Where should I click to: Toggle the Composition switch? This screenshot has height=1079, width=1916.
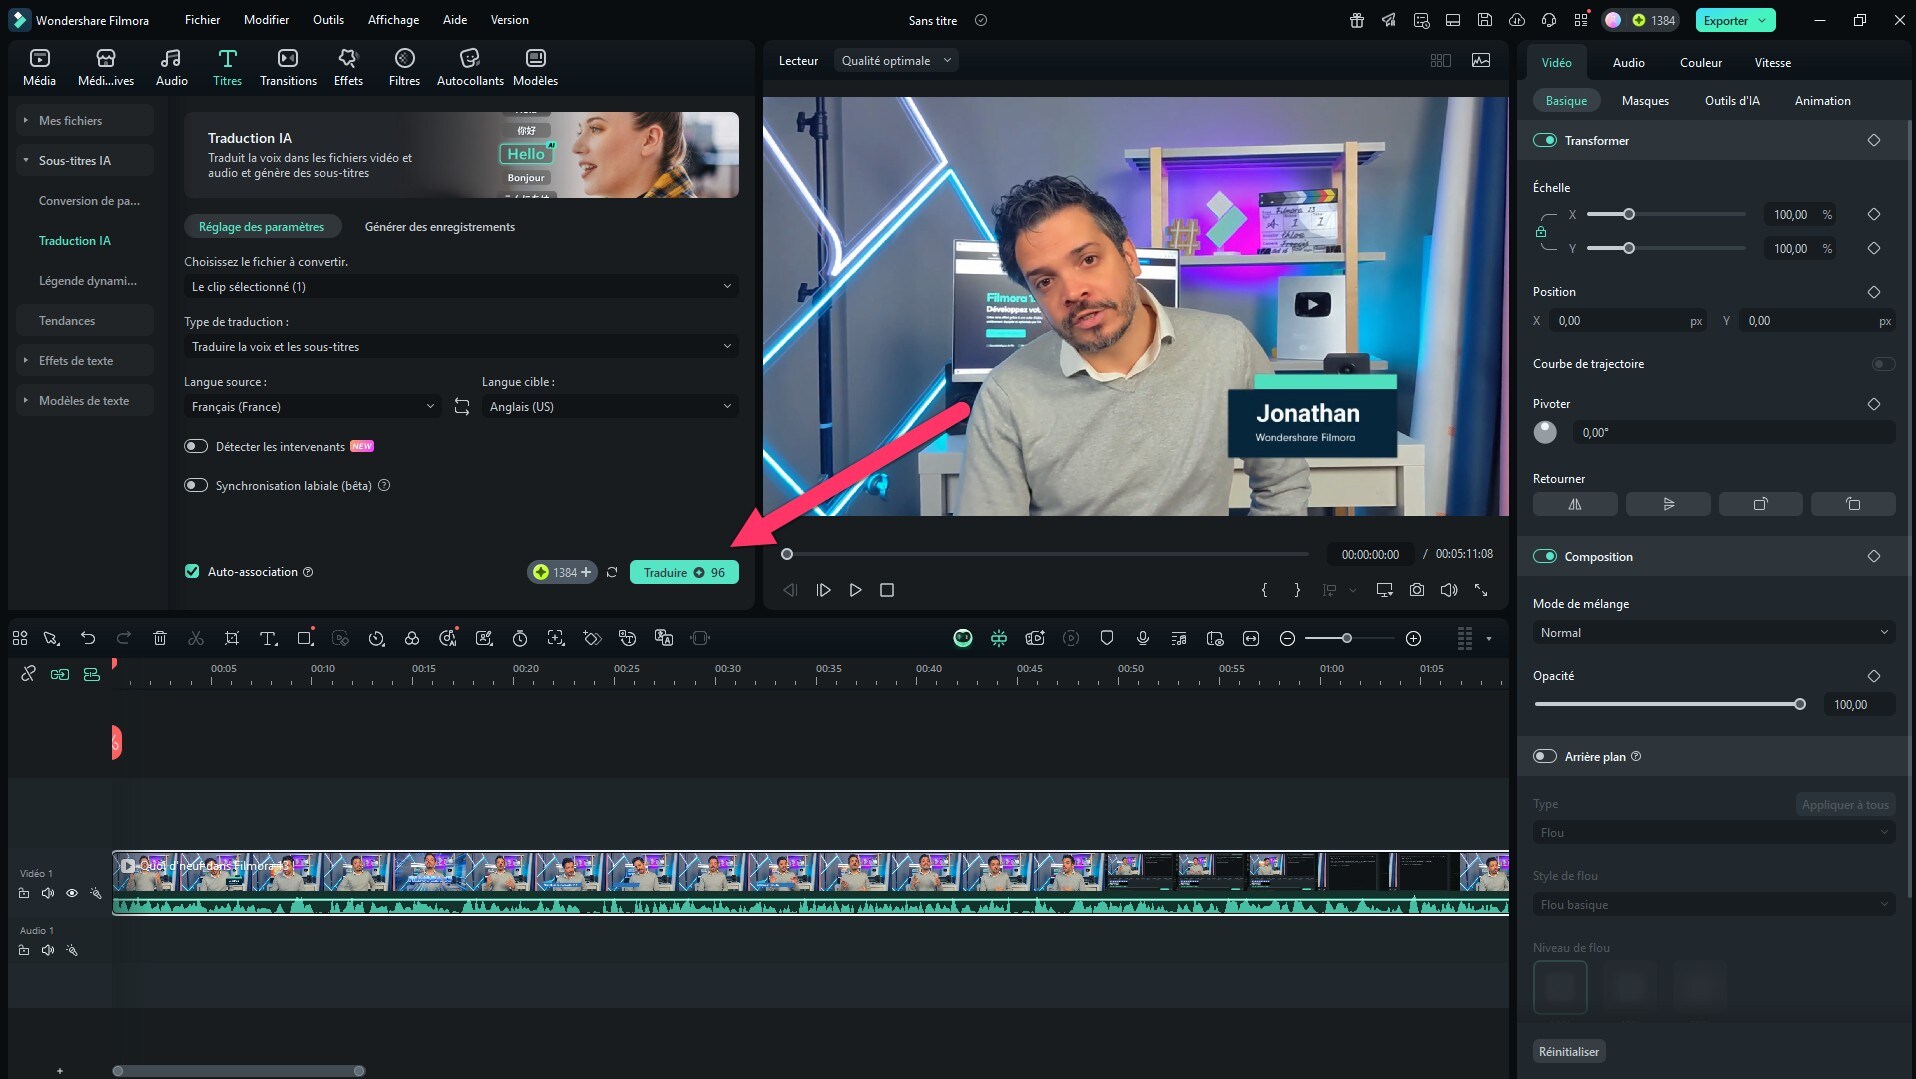click(1545, 556)
